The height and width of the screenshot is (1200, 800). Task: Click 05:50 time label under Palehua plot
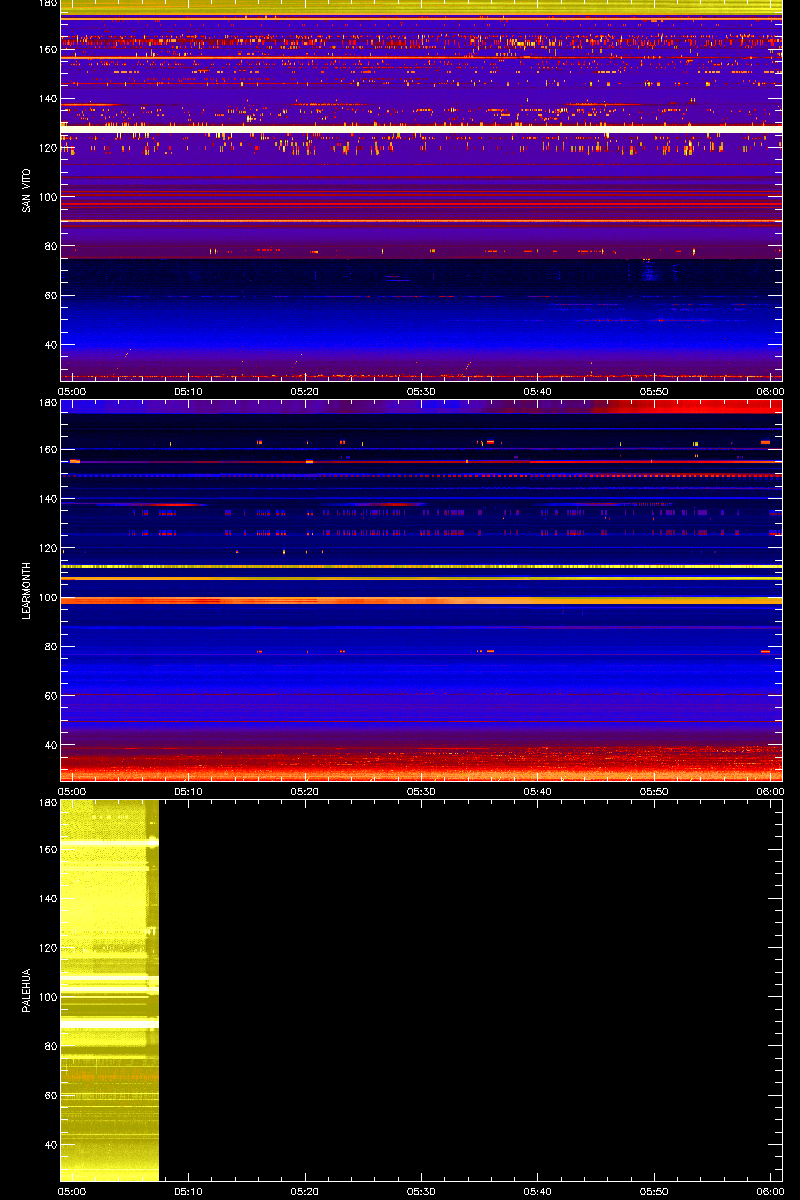click(654, 1192)
